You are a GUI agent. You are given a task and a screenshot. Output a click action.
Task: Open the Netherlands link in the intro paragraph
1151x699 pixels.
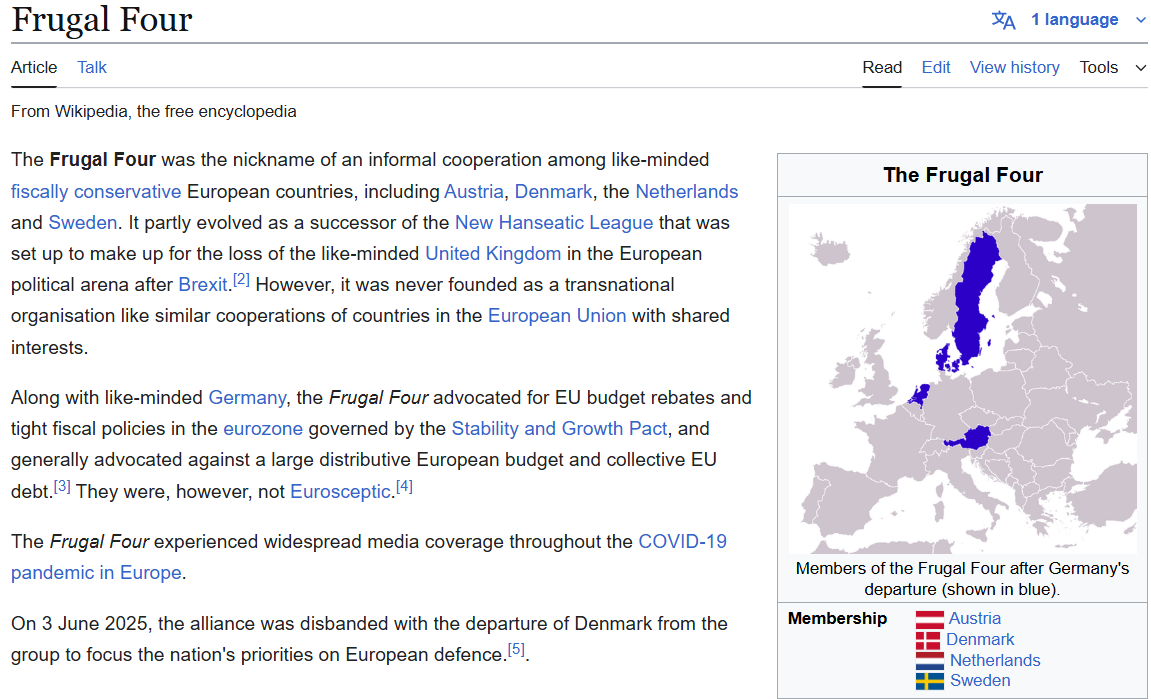click(686, 192)
